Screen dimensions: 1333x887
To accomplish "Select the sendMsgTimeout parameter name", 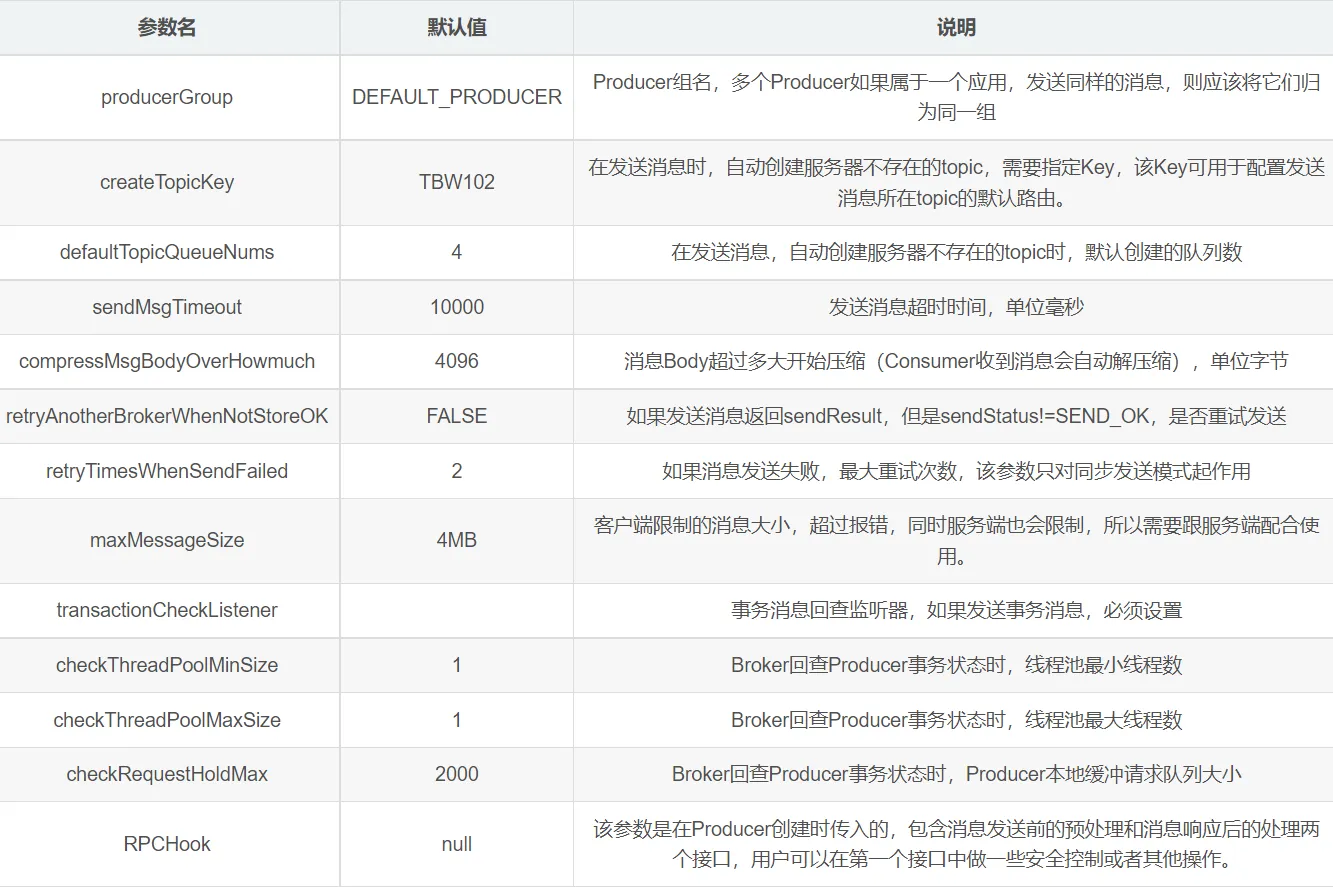I will point(167,307).
